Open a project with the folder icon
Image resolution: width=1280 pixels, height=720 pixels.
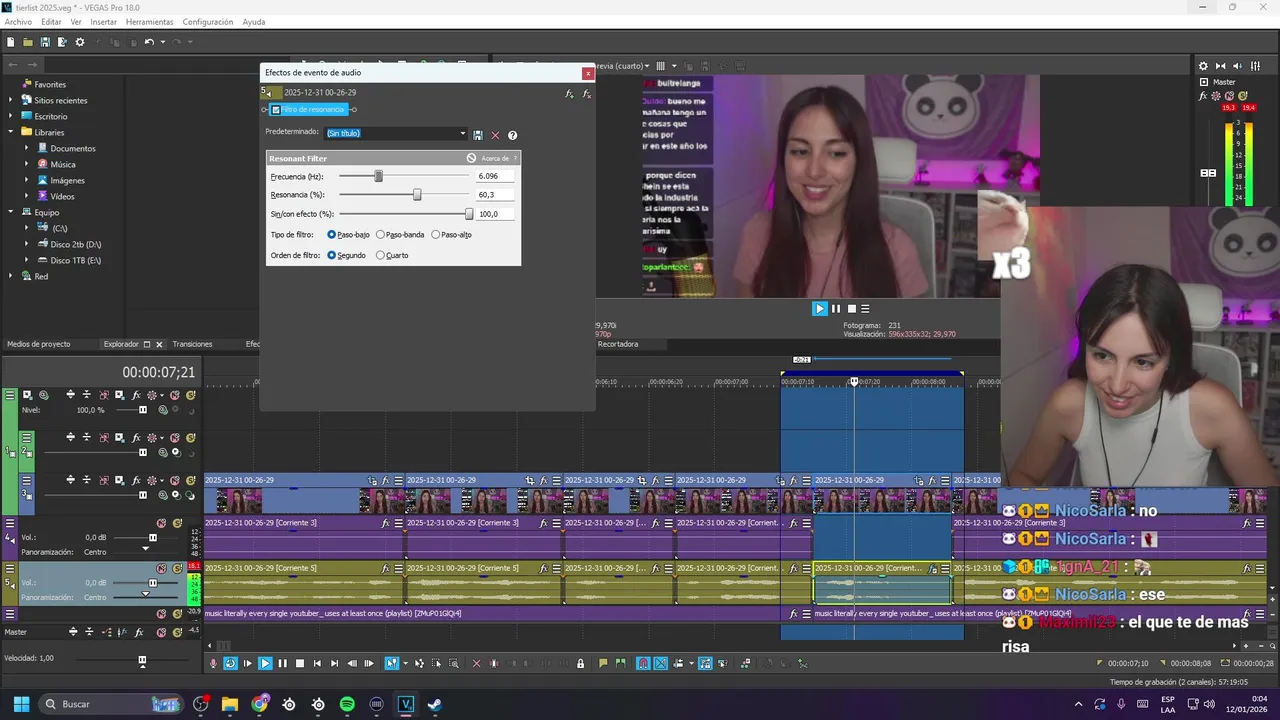click(x=28, y=42)
